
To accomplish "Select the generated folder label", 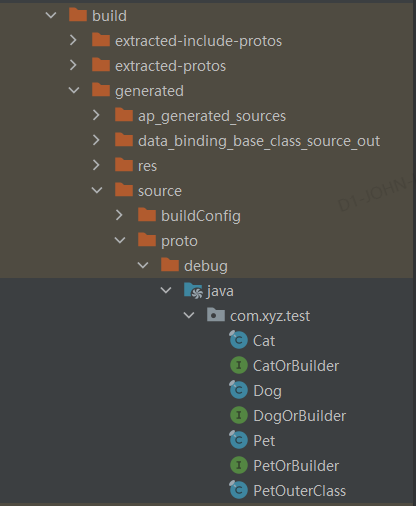I will click(x=149, y=91).
